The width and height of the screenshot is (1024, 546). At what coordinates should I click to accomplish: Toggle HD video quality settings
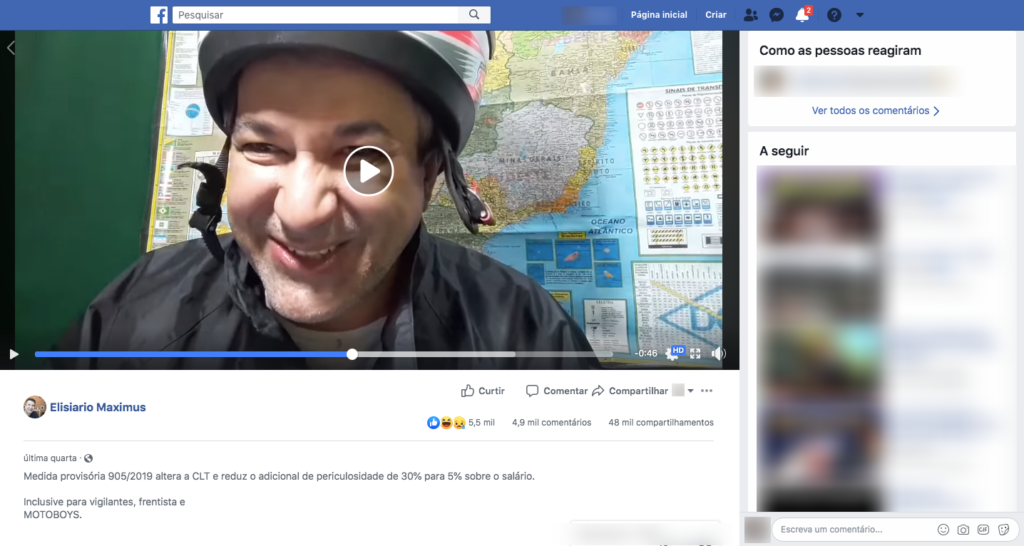674,353
